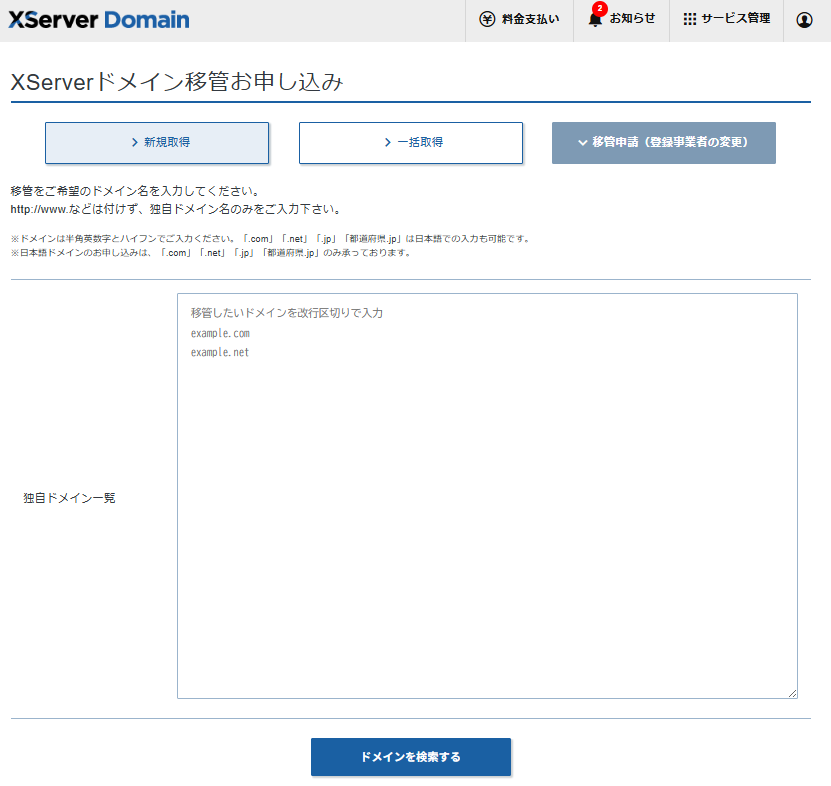Click the red notification badge showing 2
This screenshot has width=831, height=786.
click(x=600, y=9)
